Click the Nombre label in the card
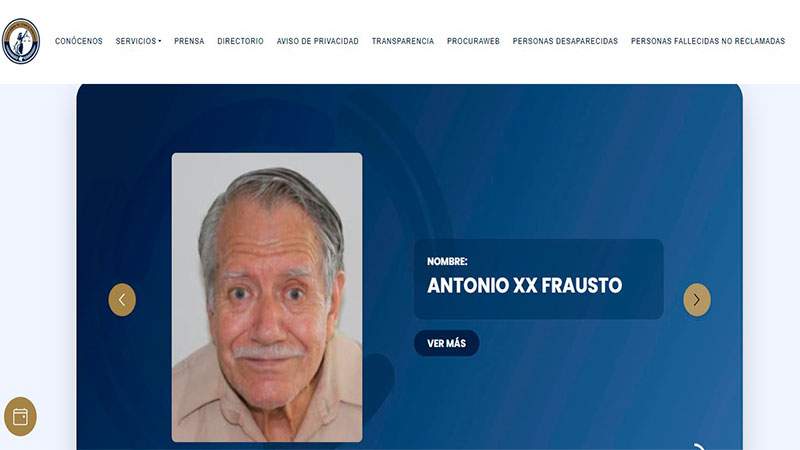Screen dimensions: 800x450 [x=447, y=261]
